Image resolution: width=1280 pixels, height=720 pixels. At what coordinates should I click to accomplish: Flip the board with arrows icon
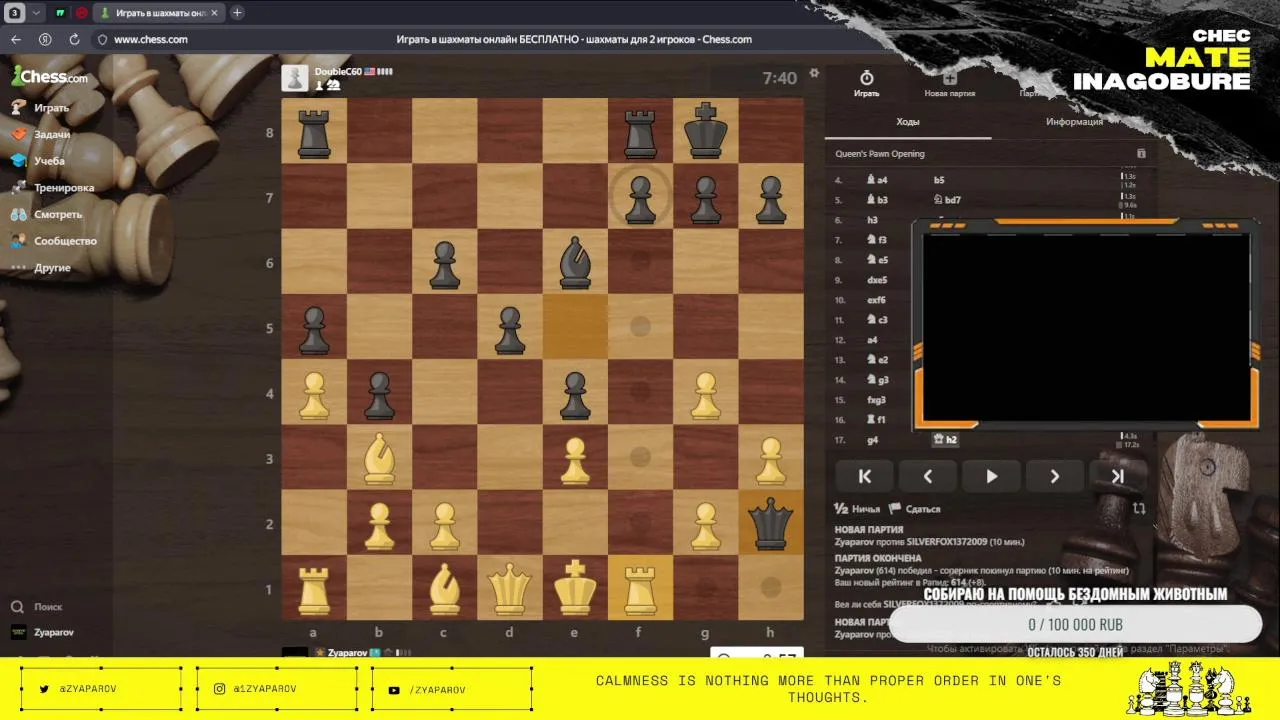click(x=1139, y=508)
